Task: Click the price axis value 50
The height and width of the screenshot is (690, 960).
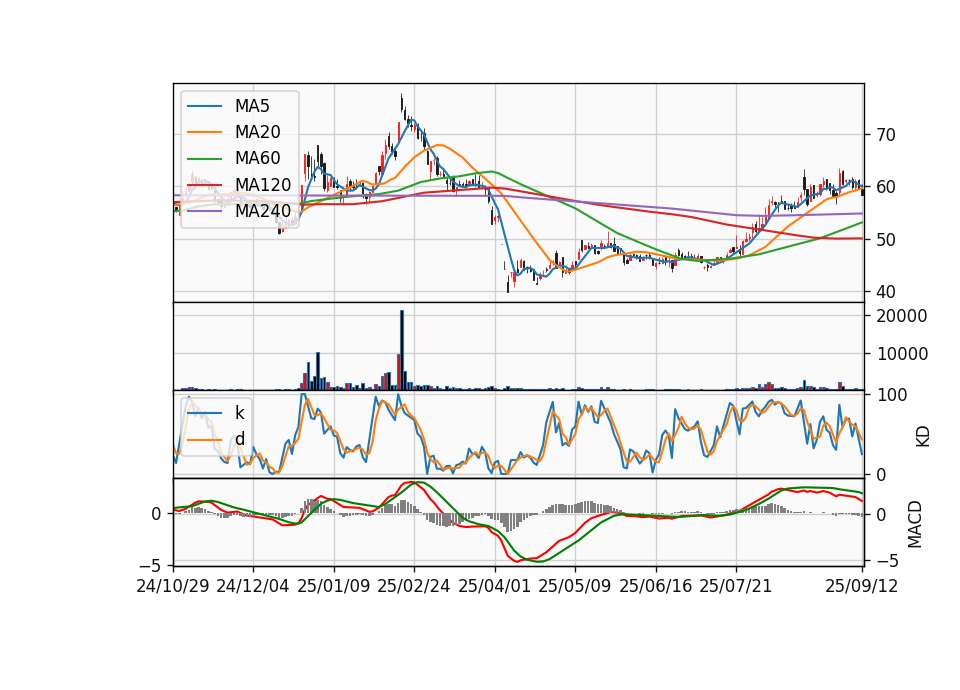Action: coord(886,240)
